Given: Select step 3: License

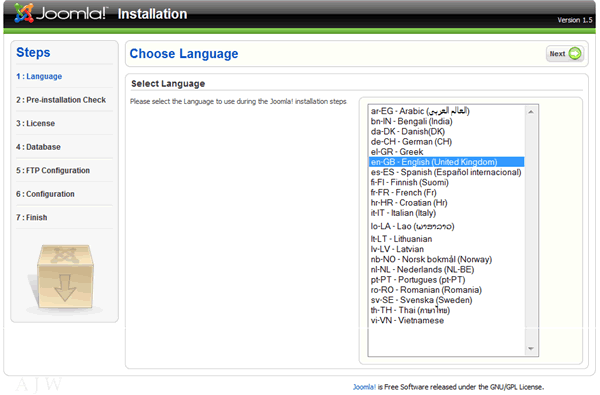Looking at the screenshot, I should [36, 123].
